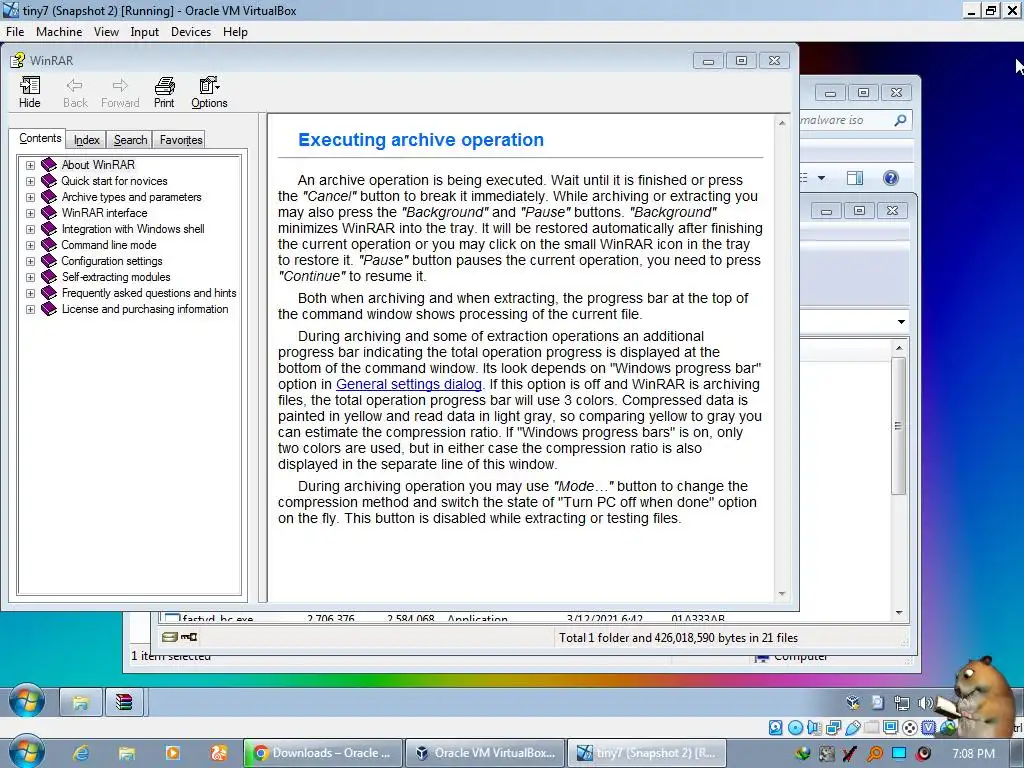1024x768 pixels.
Task: Click the search magnifier in the Explorer window
Action: click(x=900, y=120)
